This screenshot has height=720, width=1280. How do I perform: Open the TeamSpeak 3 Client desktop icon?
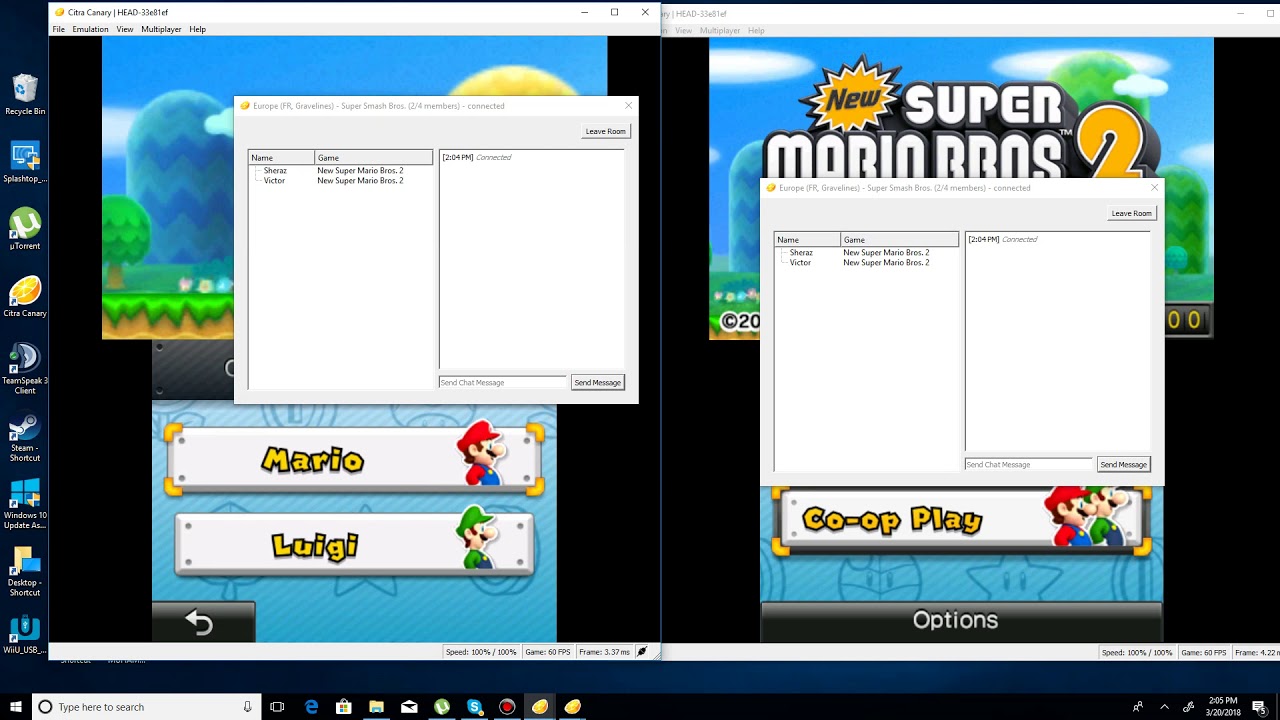(25, 369)
